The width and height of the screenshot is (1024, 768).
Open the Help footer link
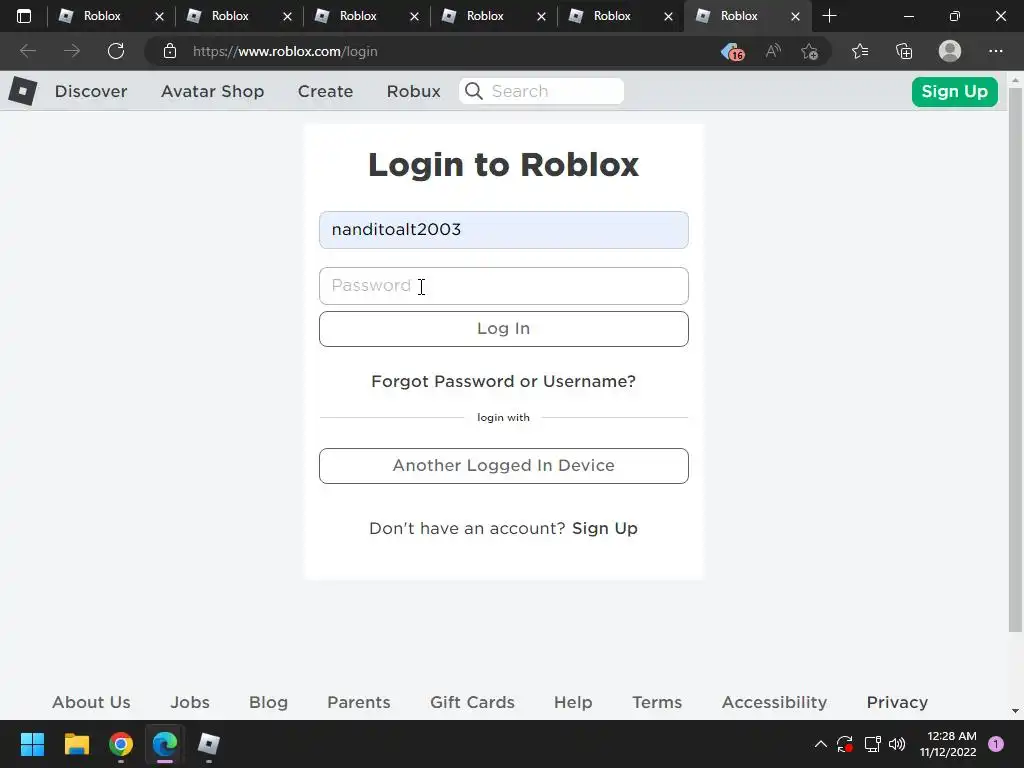tap(573, 702)
